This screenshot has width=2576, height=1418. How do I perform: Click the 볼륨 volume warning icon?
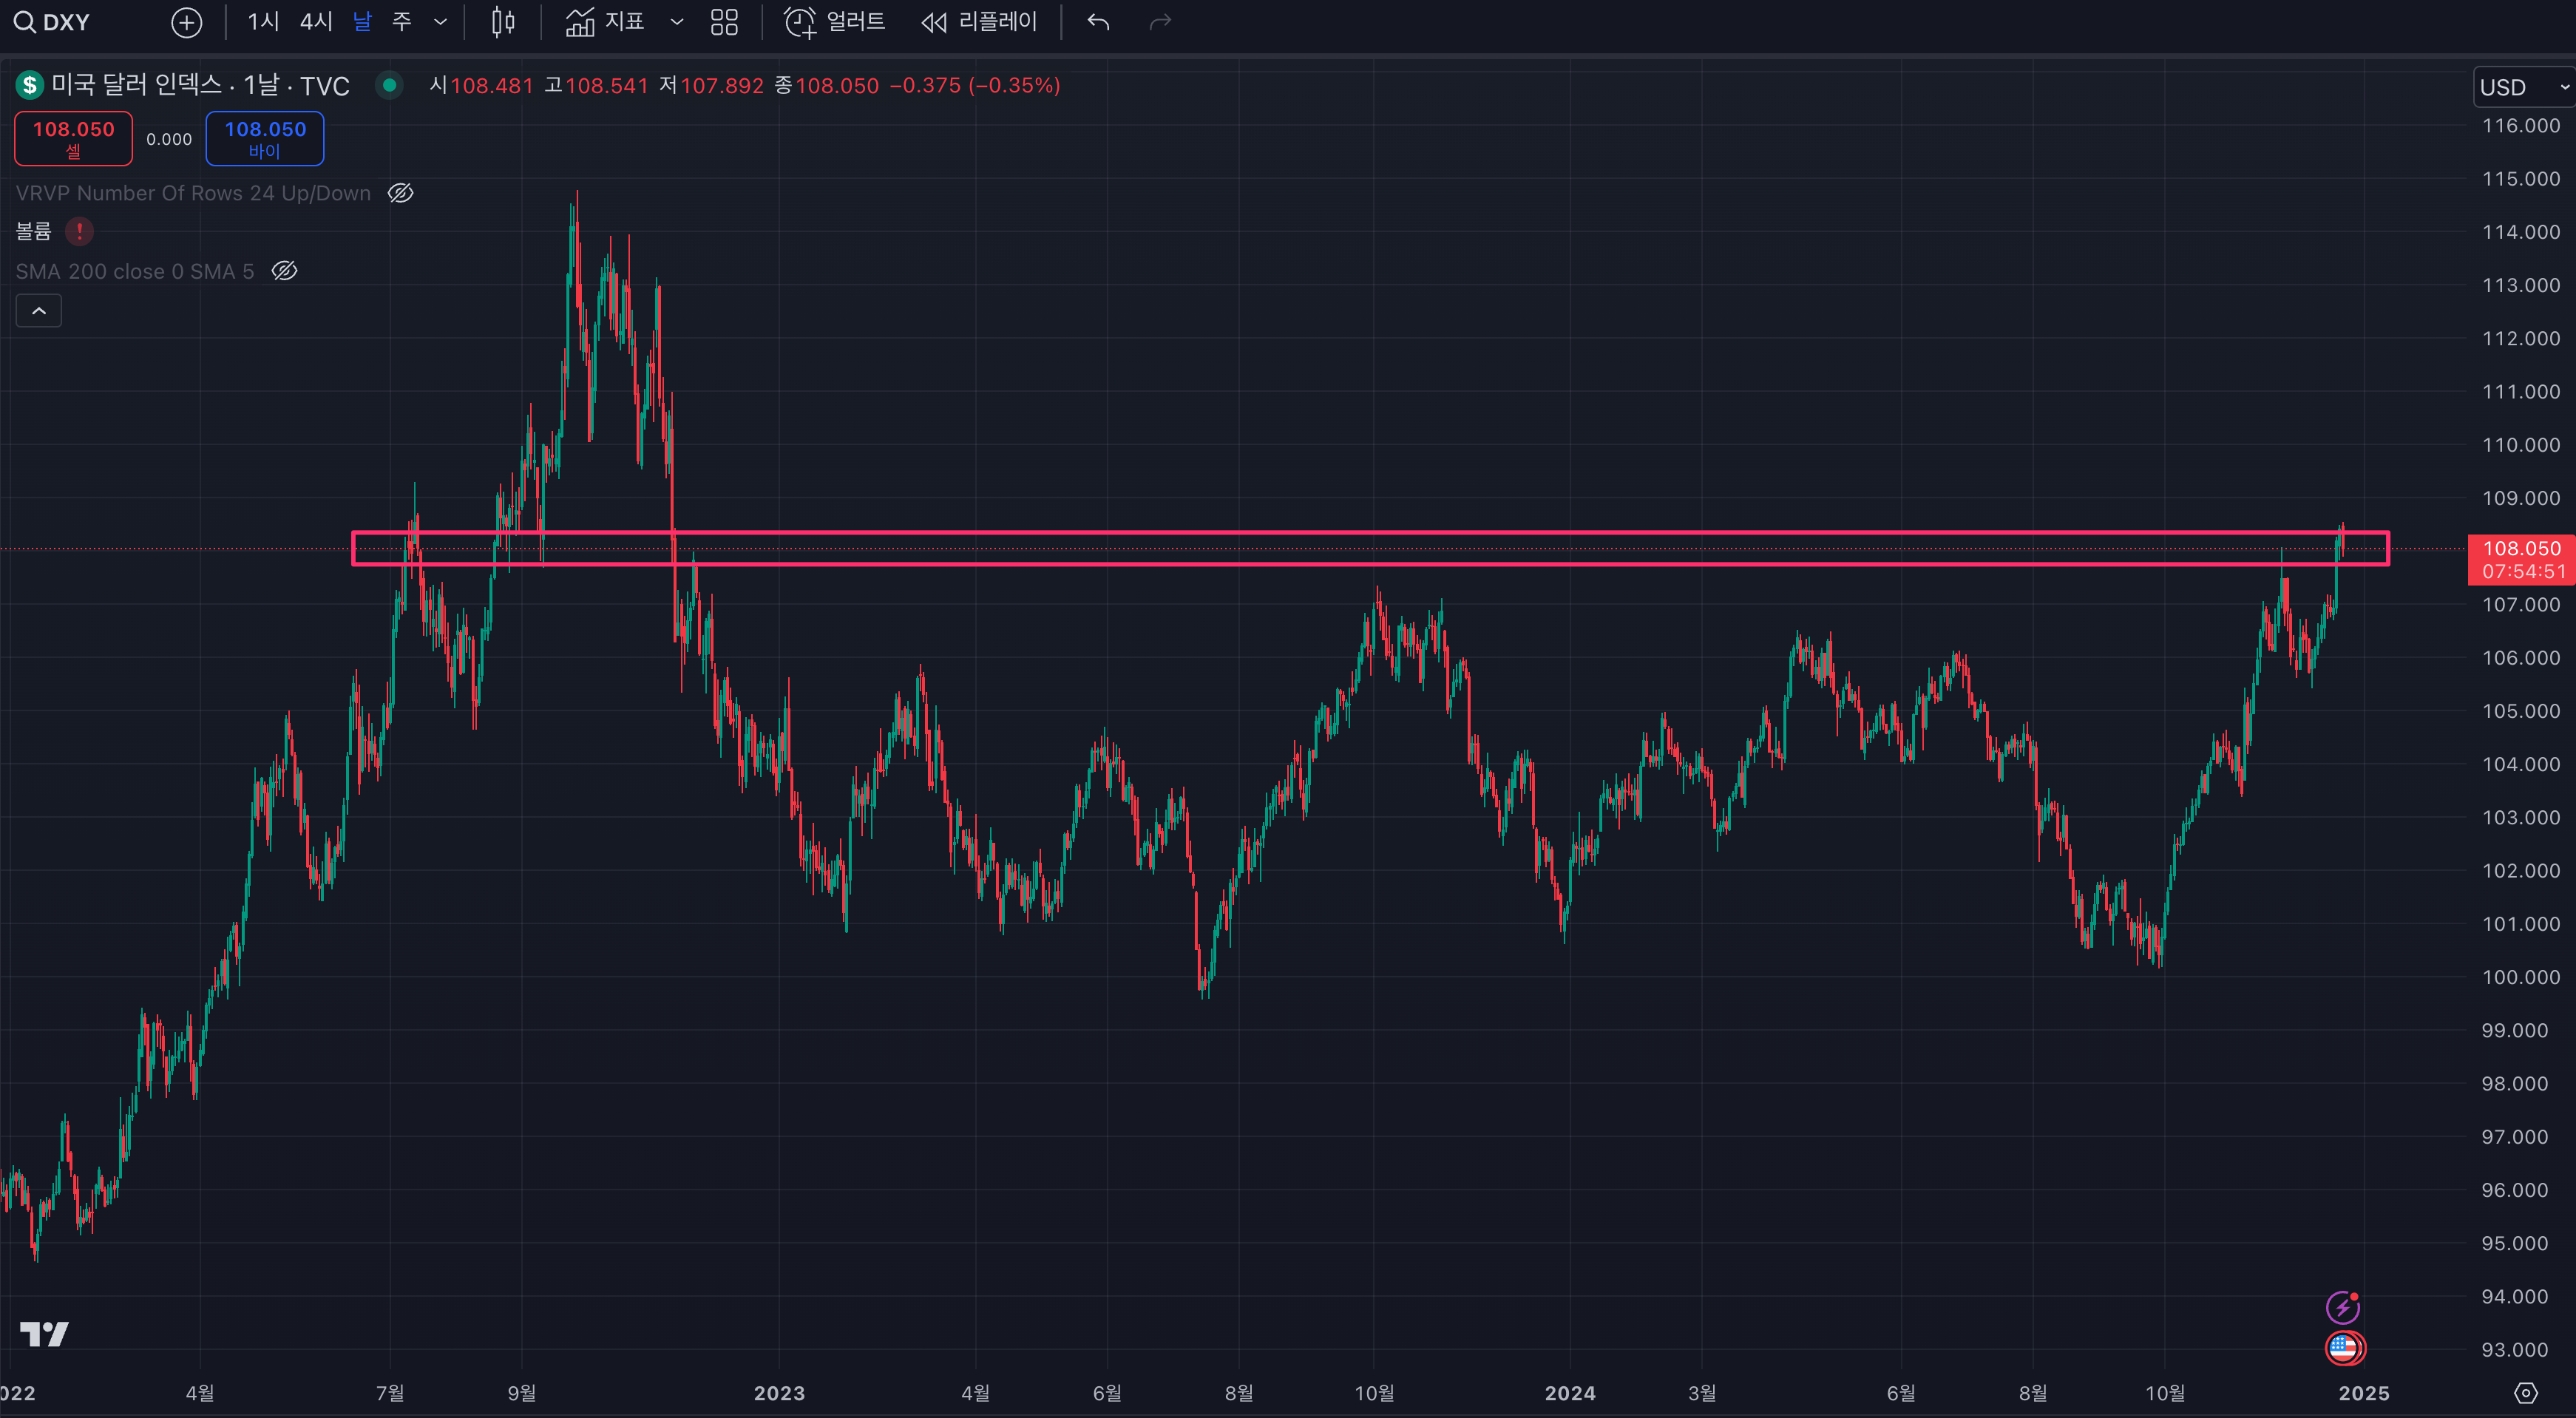pyautogui.click(x=79, y=232)
